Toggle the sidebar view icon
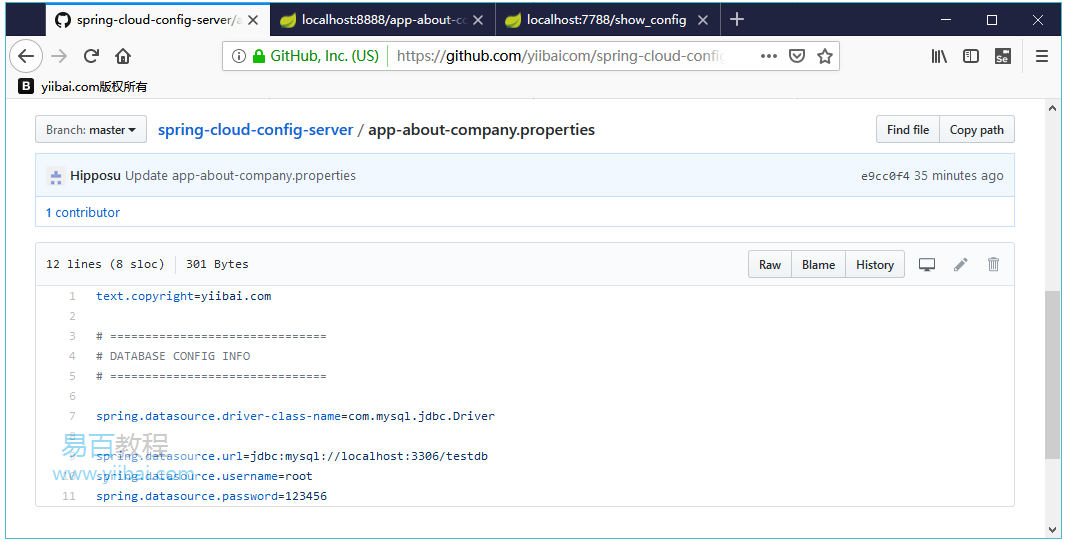 [970, 56]
